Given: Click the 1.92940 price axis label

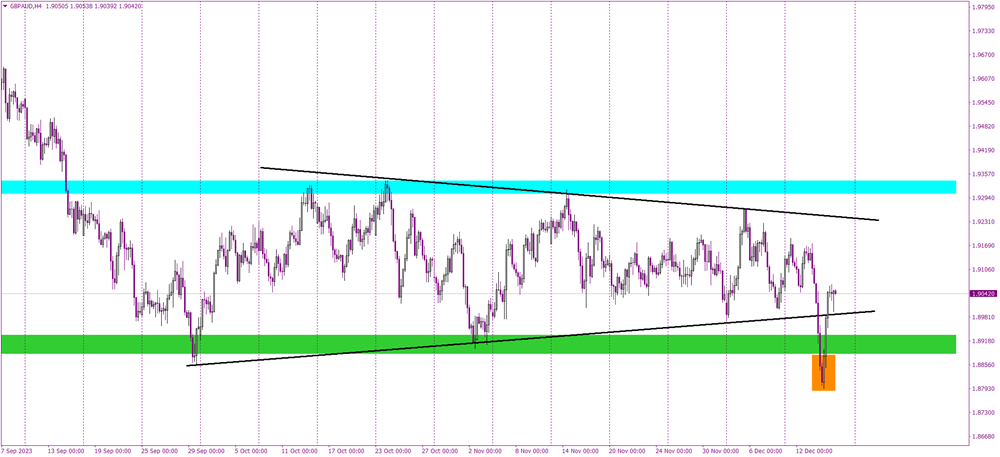Looking at the screenshot, I should (x=984, y=198).
